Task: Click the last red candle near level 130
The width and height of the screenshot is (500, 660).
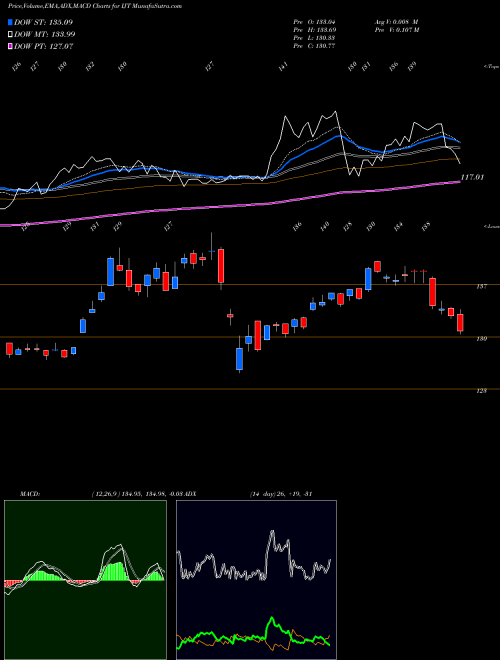Action: tap(460, 322)
